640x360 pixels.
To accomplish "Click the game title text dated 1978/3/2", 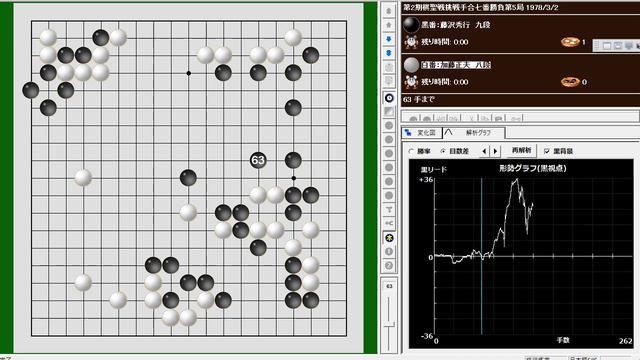I will pos(481,7).
